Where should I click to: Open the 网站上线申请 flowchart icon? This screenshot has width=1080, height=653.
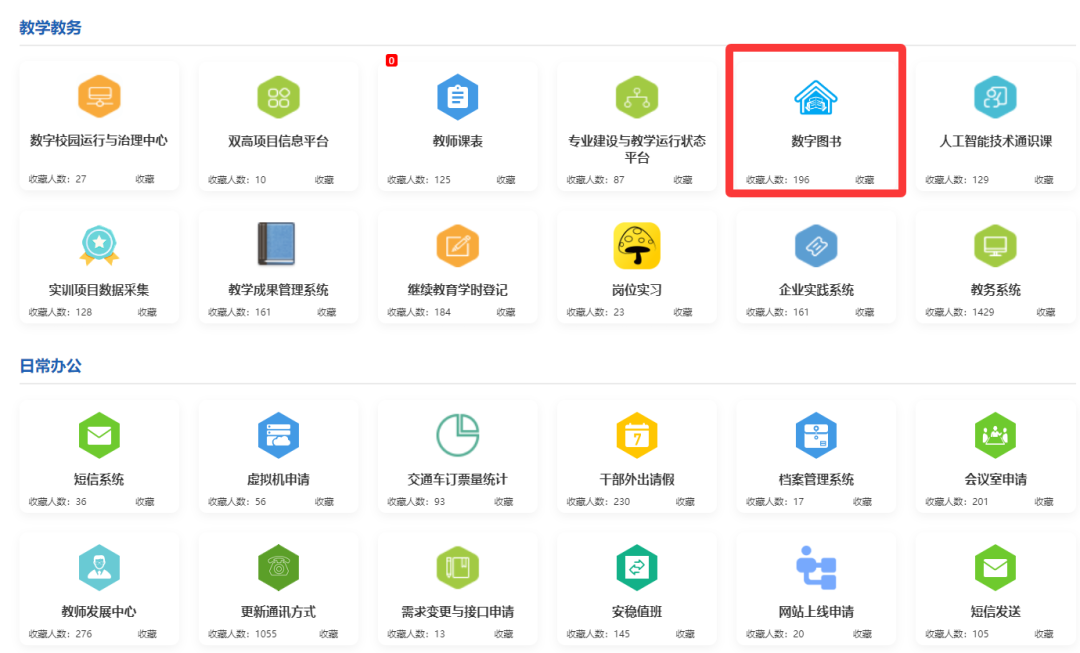pyautogui.click(x=815, y=568)
